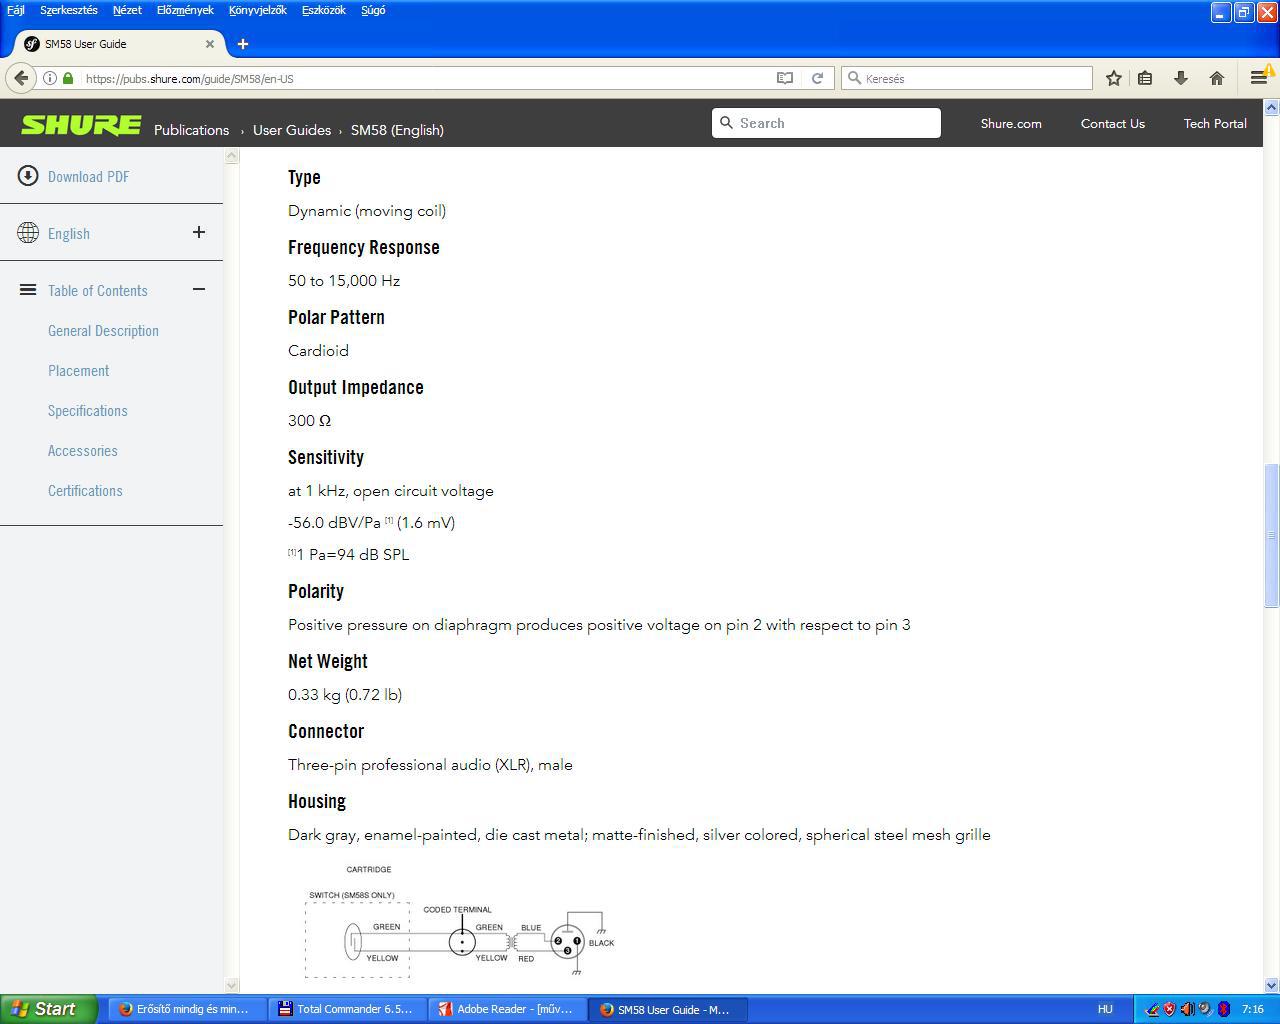This screenshot has height=1024, width=1280.
Task: Click the Table of Contents list icon
Action: [28, 290]
